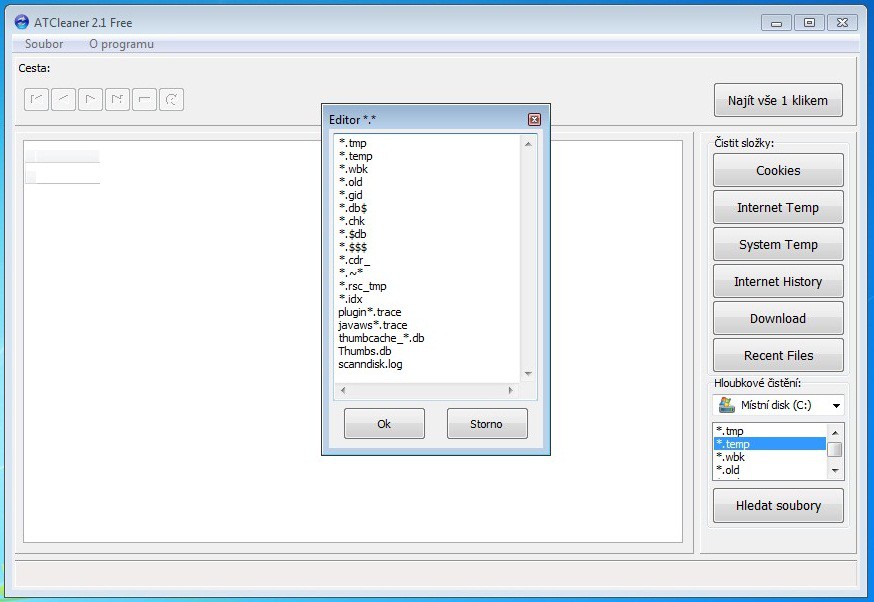The width and height of the screenshot is (874, 602).
Task: Close the Editor *.* dialog with X
Action: pos(534,119)
